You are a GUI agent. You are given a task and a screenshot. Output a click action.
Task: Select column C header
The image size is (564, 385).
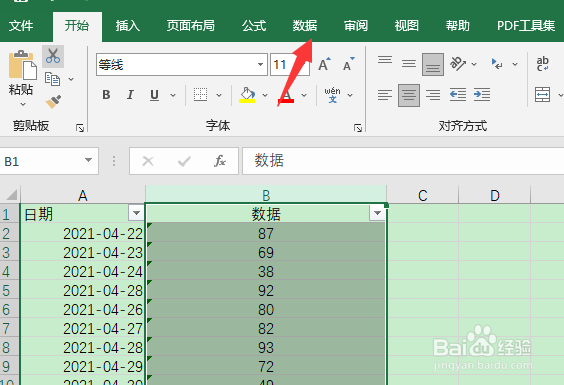423,195
